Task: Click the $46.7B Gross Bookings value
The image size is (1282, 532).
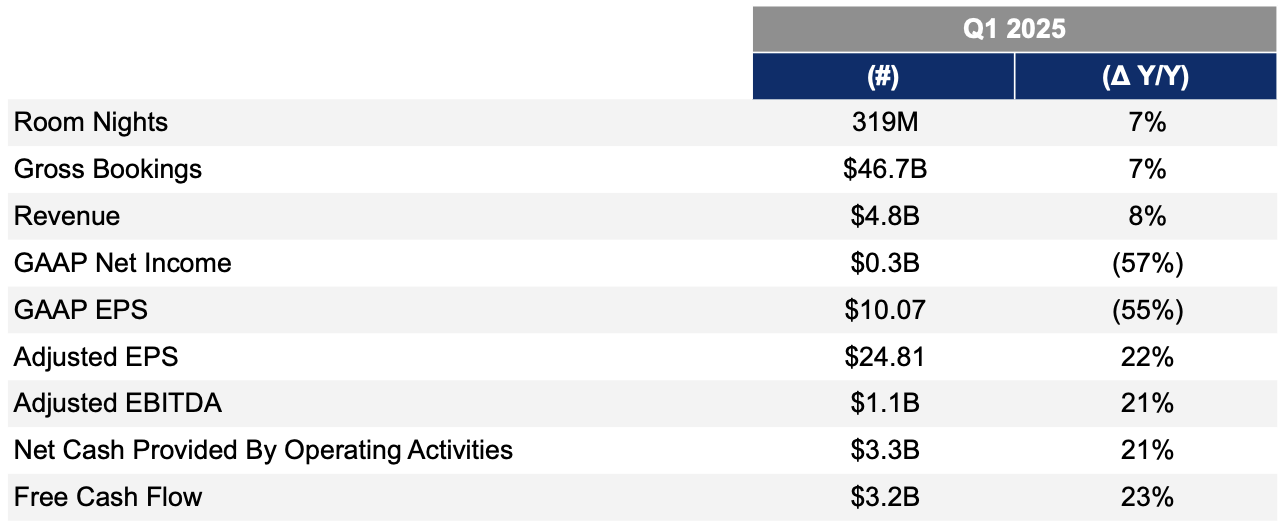Action: pyautogui.click(x=884, y=169)
